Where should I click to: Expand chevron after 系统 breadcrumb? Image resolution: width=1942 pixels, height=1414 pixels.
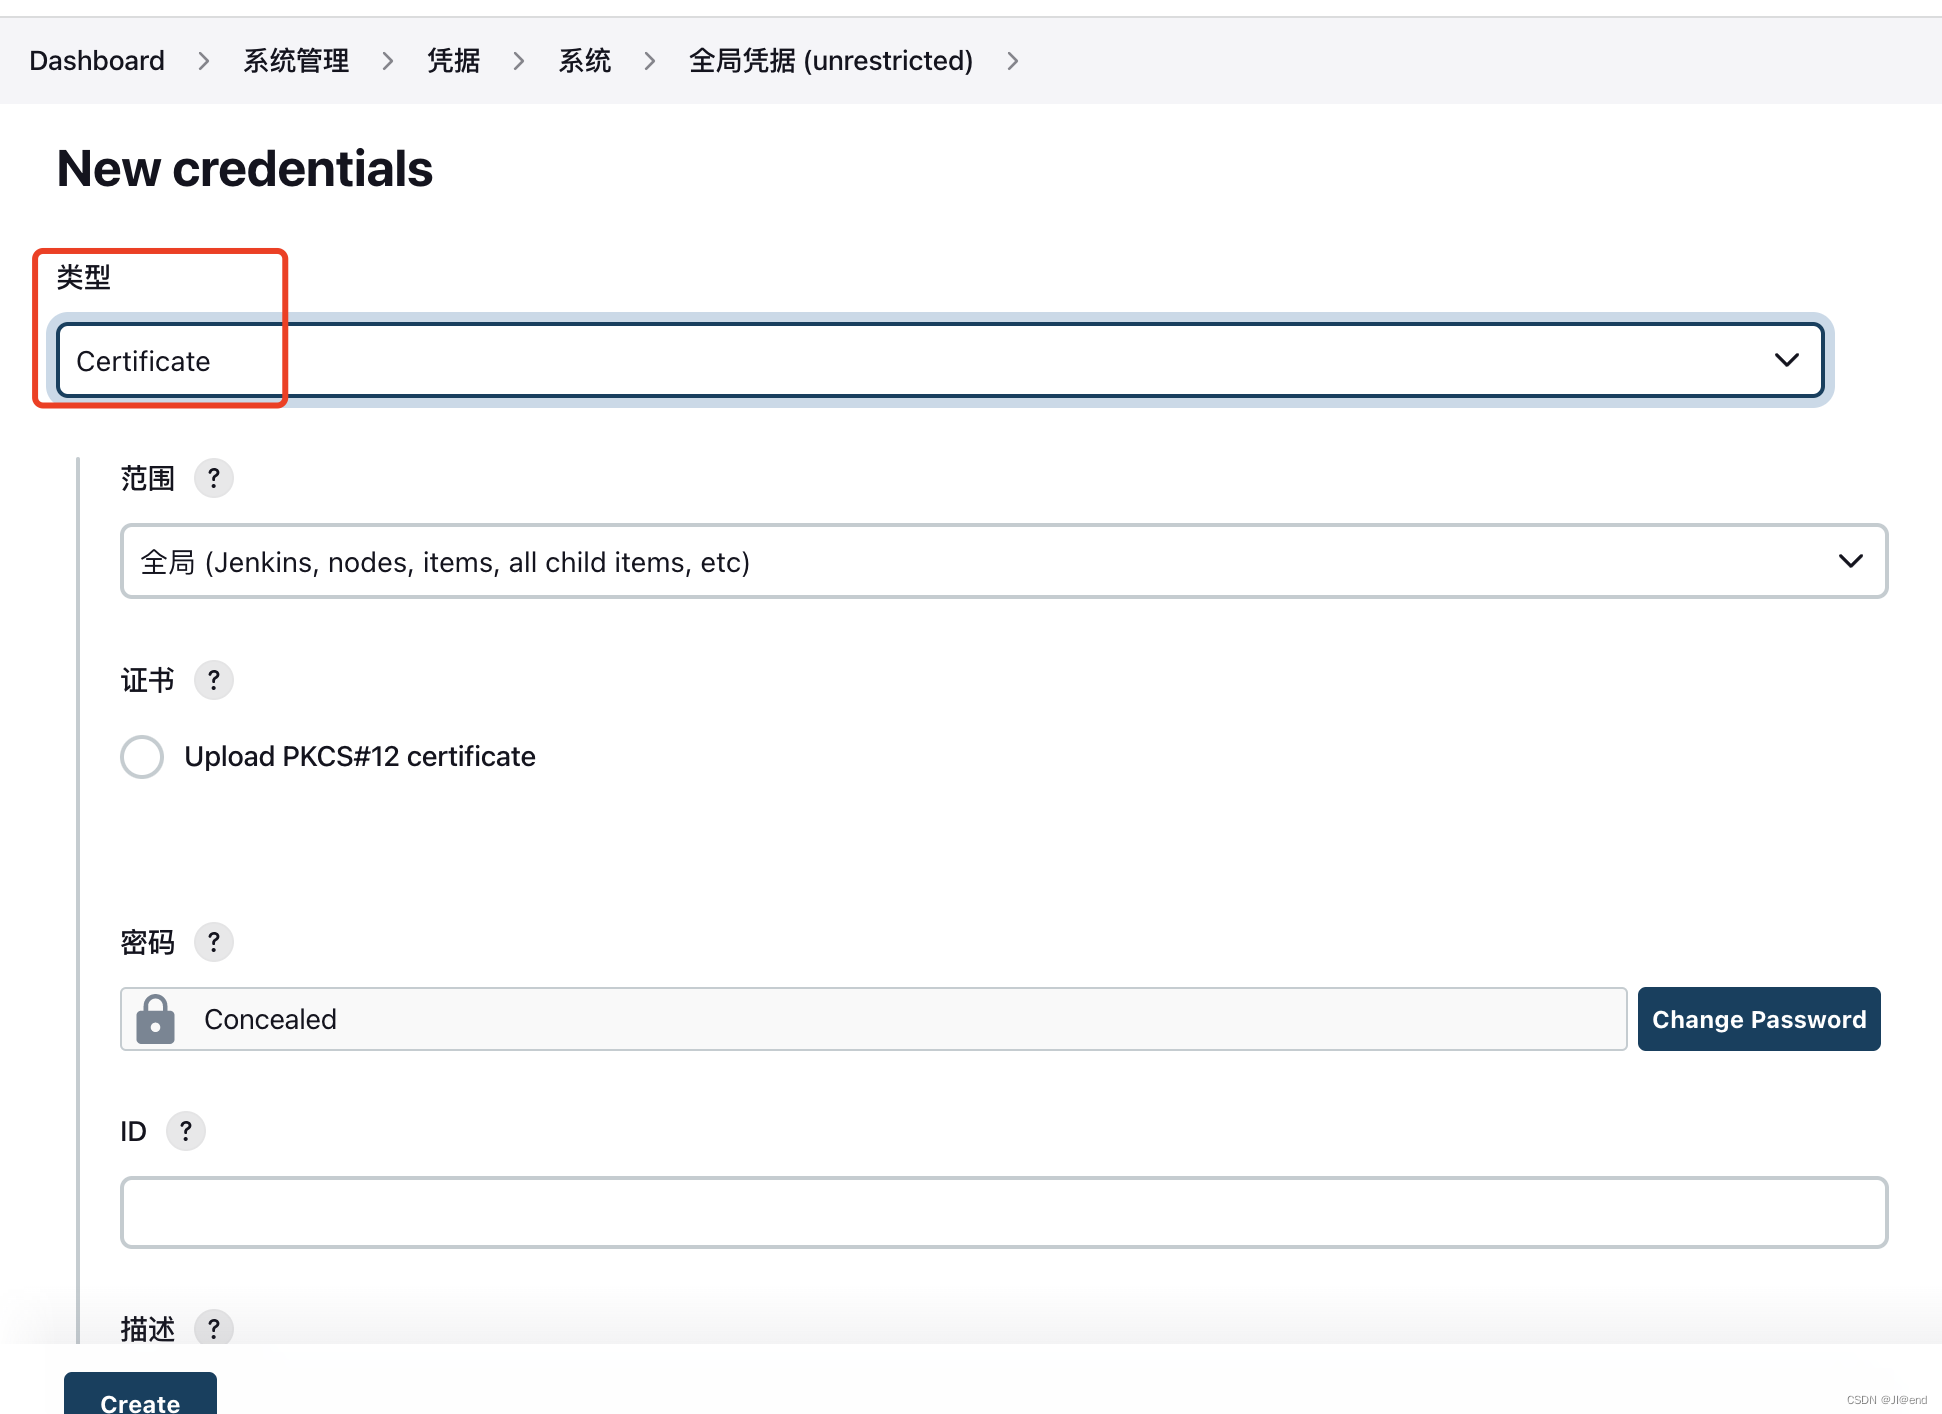(650, 61)
